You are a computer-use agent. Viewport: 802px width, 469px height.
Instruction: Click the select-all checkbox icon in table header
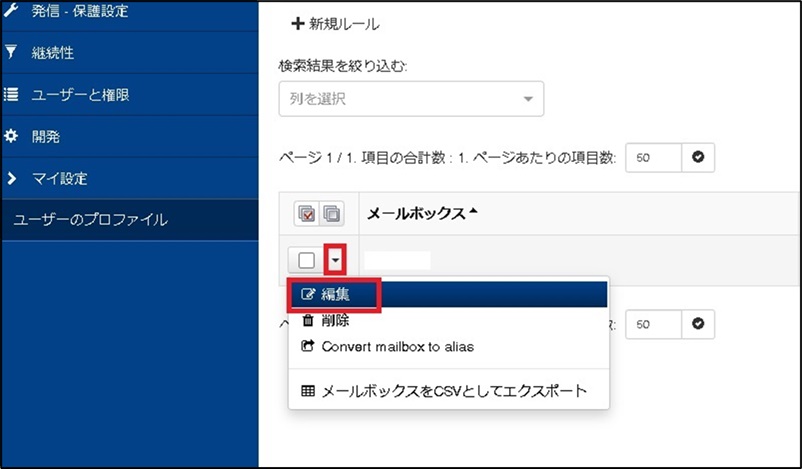click(x=306, y=213)
